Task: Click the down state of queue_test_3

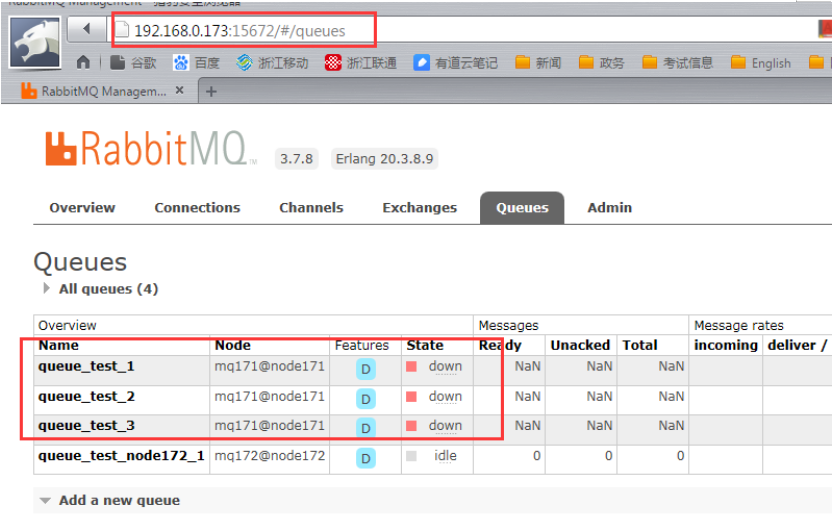Action: 445,425
